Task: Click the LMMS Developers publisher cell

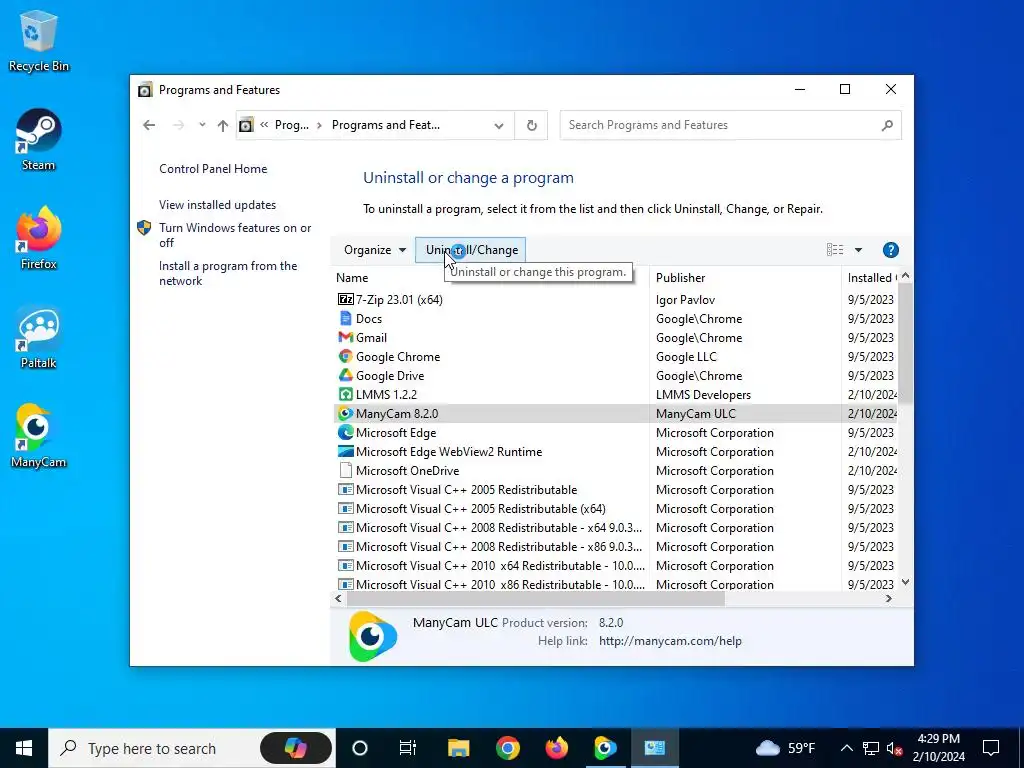Action: click(x=703, y=394)
